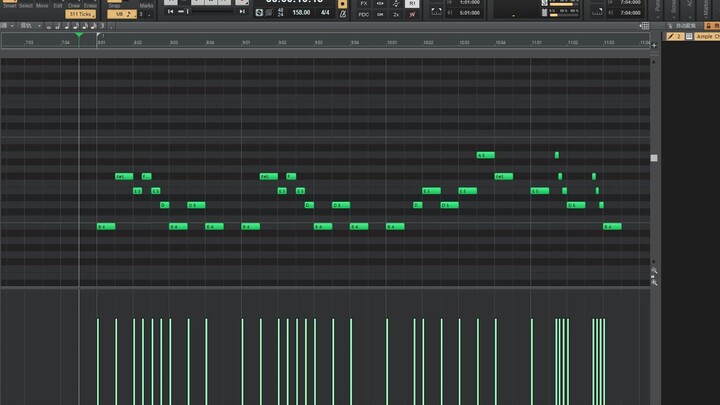Toggle triplet '3' in note duration row

click(x=102, y=26)
